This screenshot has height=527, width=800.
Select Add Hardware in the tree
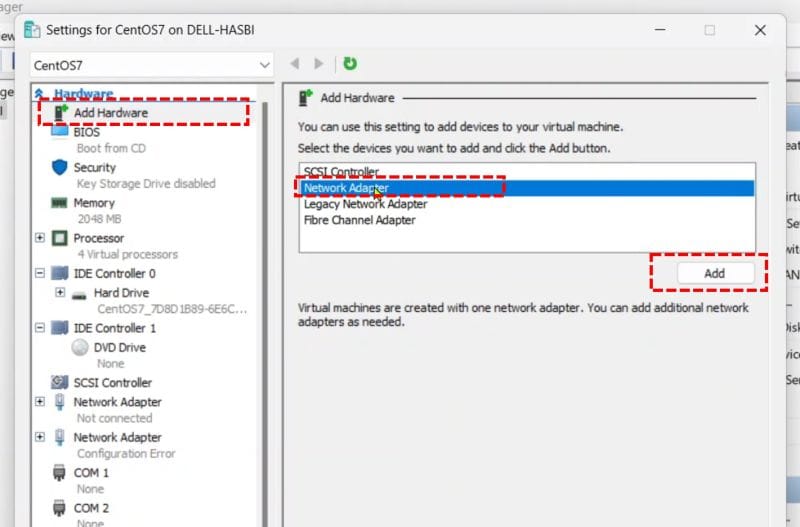coord(110,113)
